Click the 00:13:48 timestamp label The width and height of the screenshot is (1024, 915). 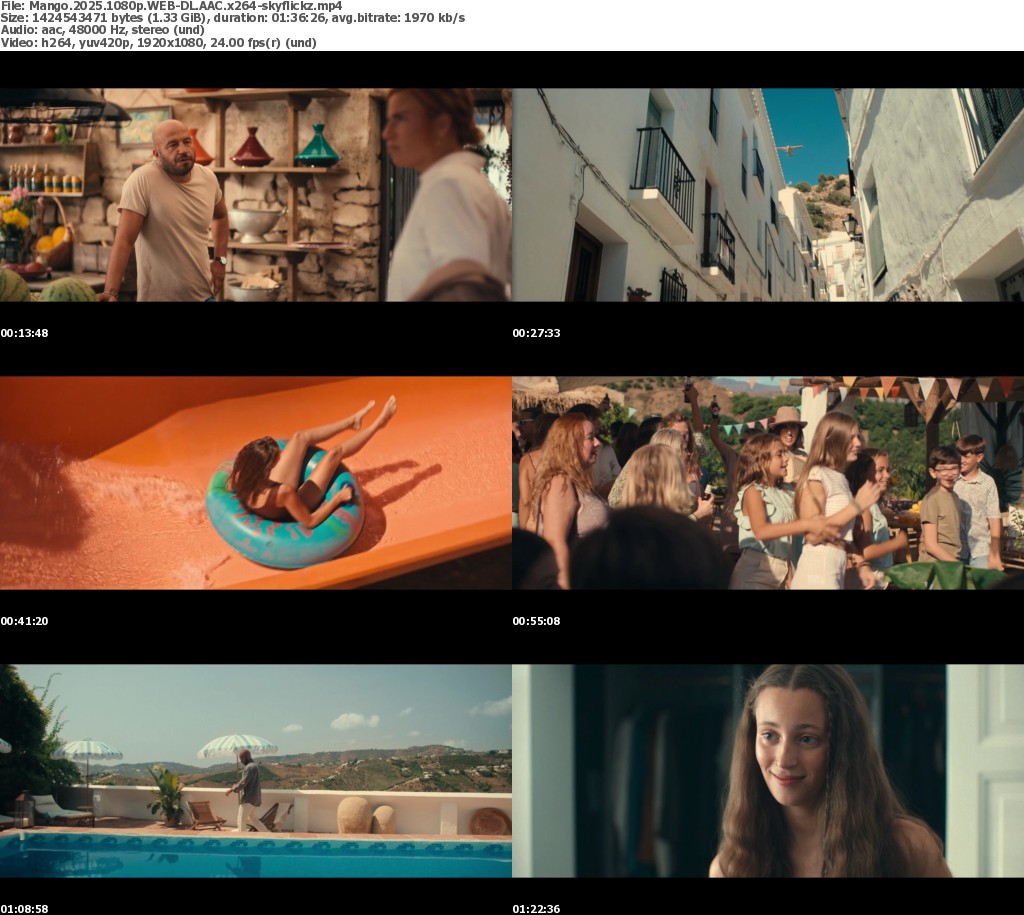click(x=24, y=333)
